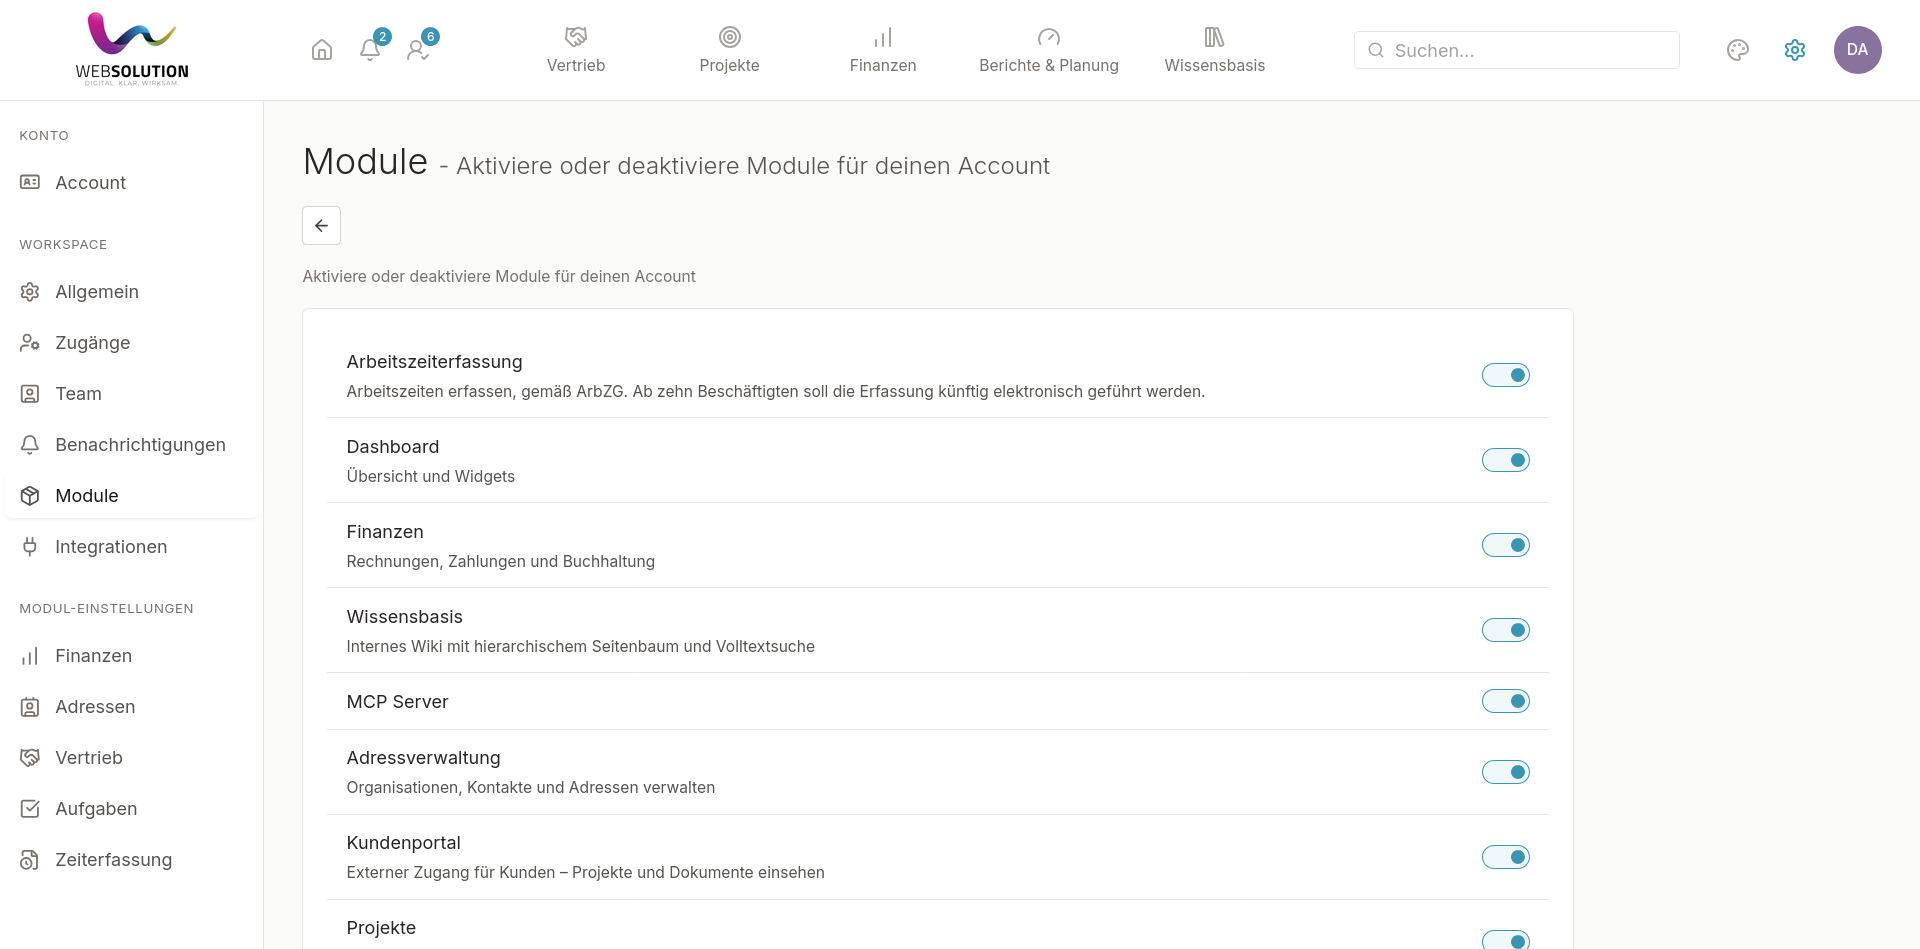The image size is (1920, 949).
Task: Open user check icon with badge 6
Action: point(418,50)
